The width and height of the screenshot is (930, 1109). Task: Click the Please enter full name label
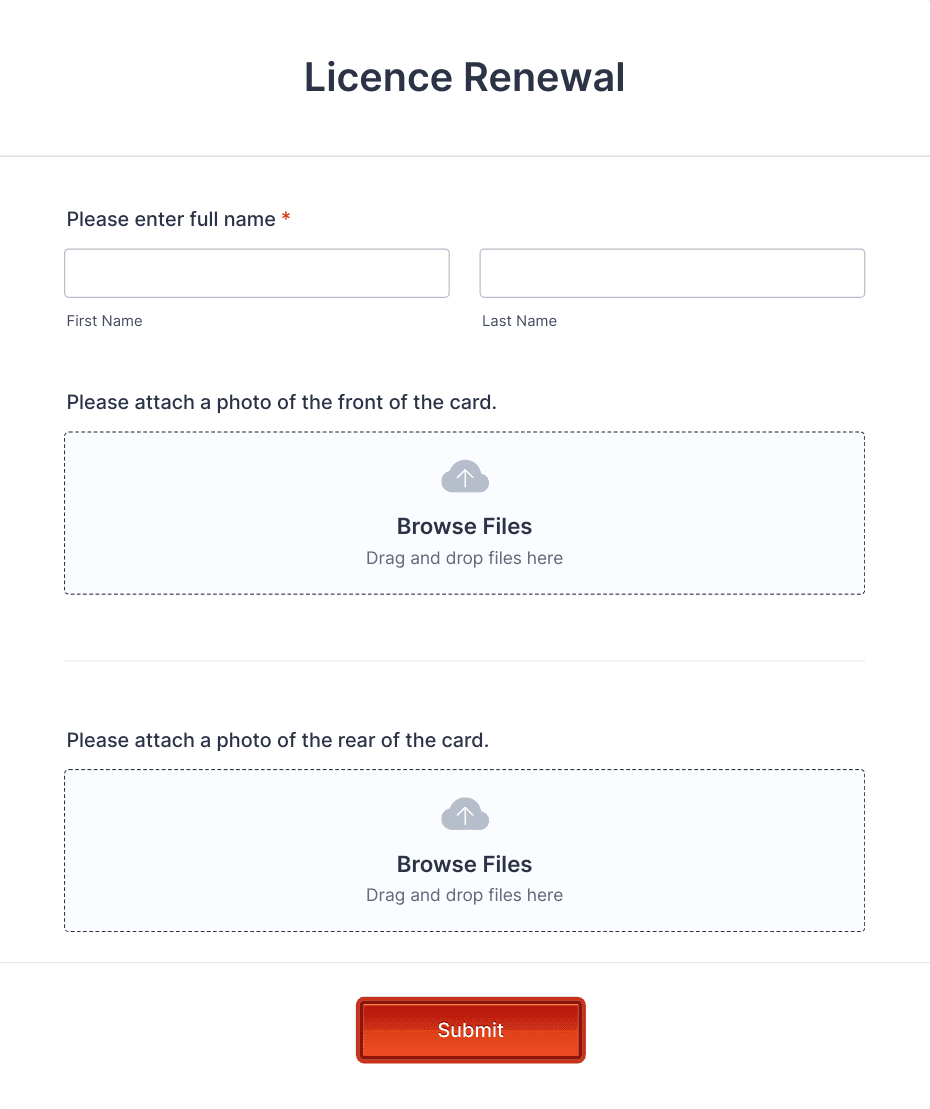[170, 219]
